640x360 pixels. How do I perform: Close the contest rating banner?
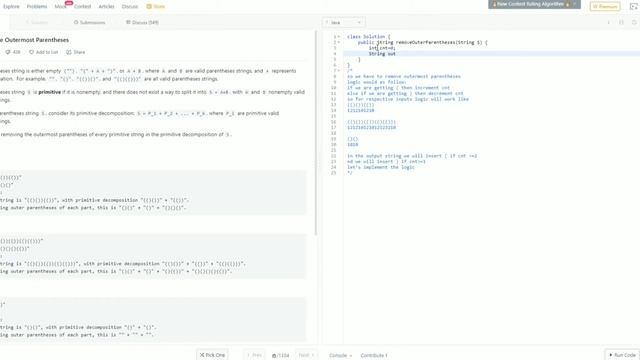[x=576, y=4]
